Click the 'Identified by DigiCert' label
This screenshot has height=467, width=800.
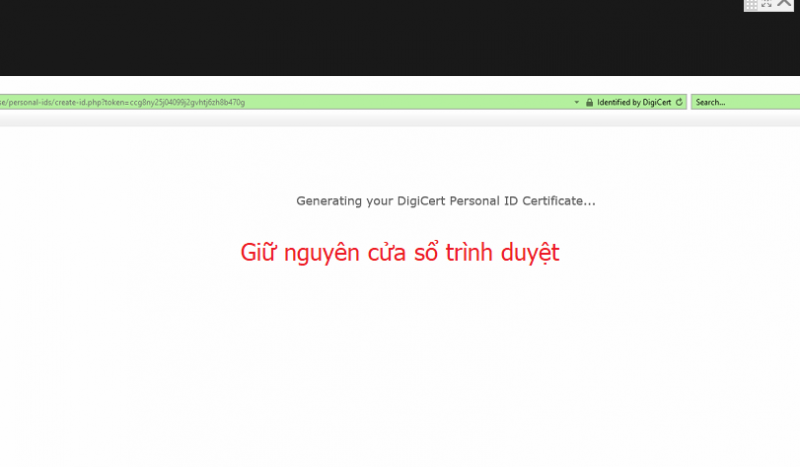(634, 102)
